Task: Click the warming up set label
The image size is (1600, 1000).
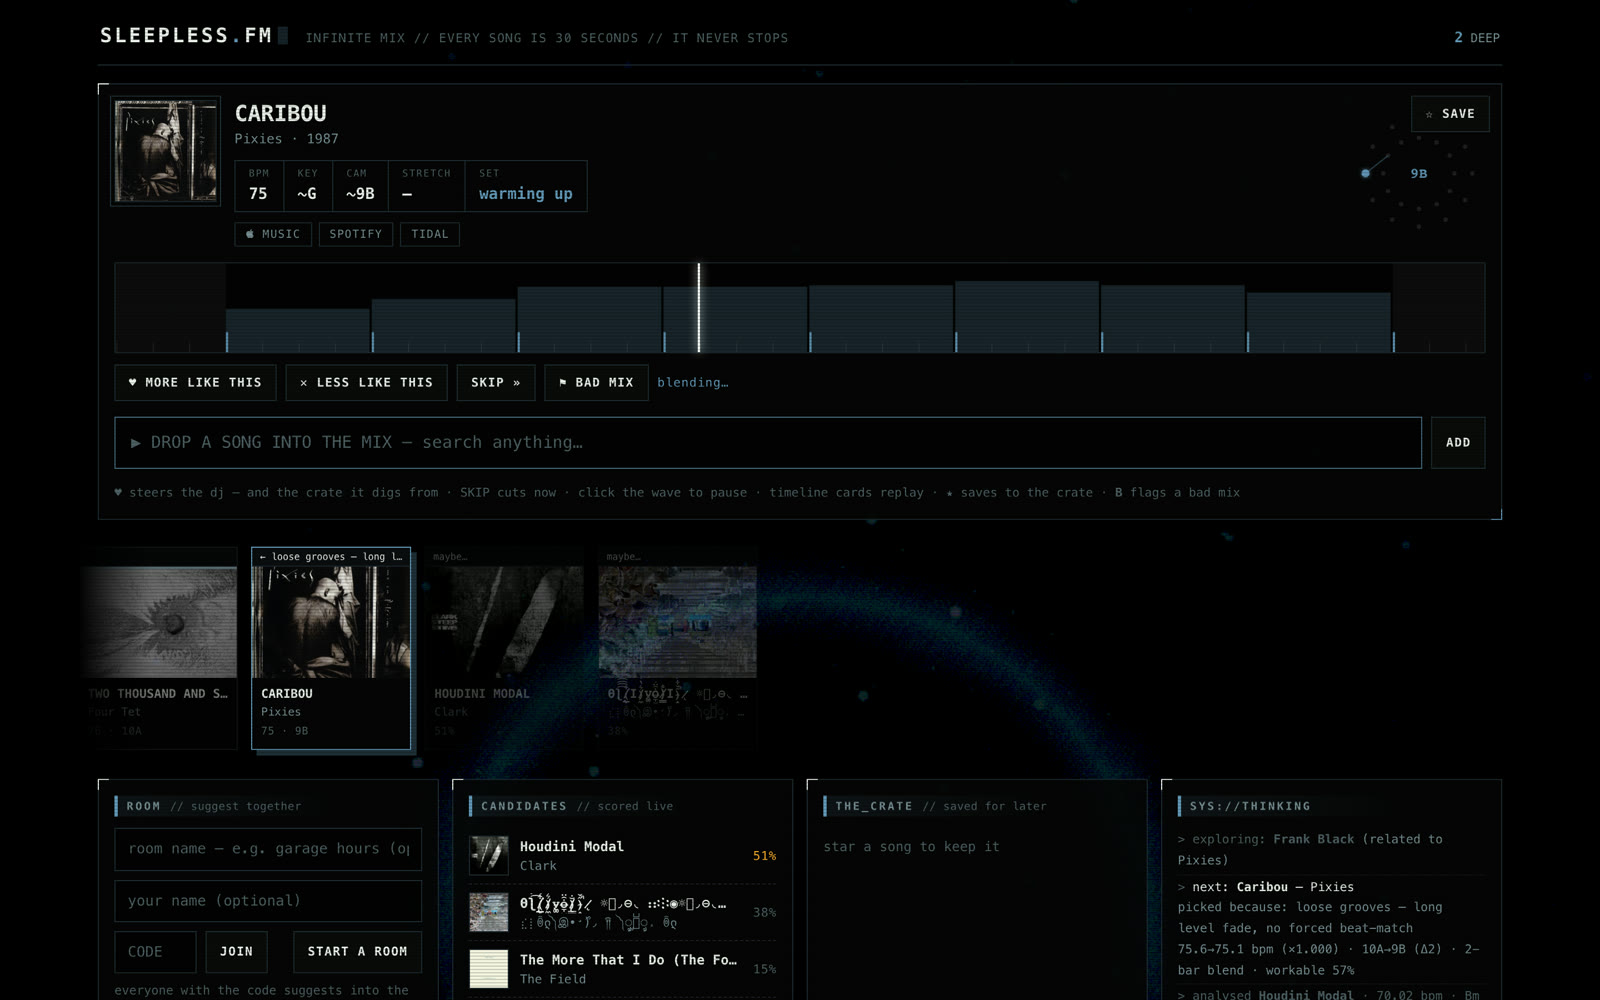Action: [x=526, y=194]
